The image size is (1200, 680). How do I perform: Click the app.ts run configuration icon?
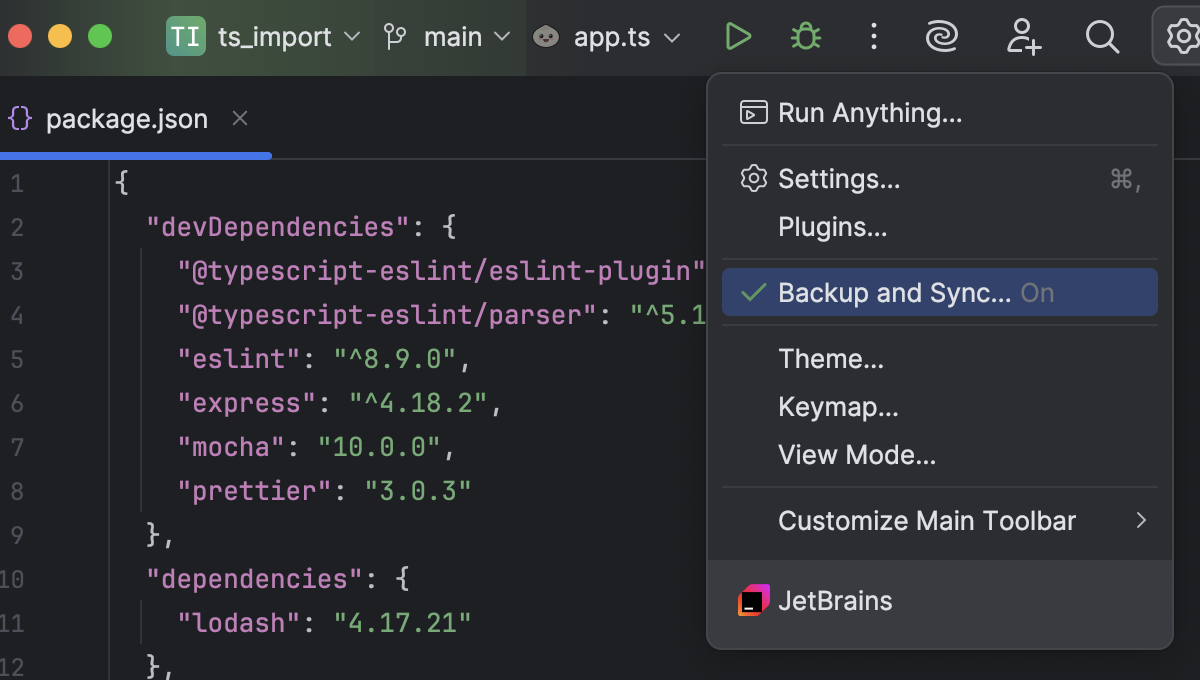coord(546,37)
